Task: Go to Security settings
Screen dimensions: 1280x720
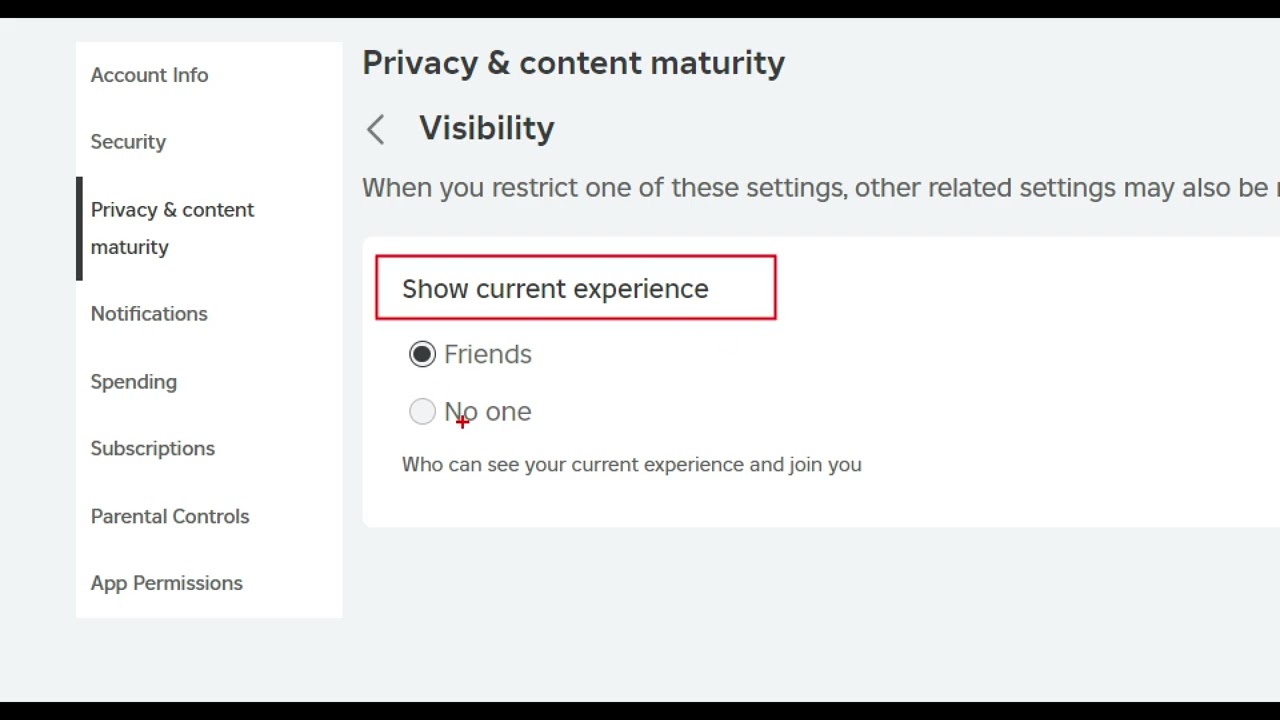Action: click(x=128, y=142)
